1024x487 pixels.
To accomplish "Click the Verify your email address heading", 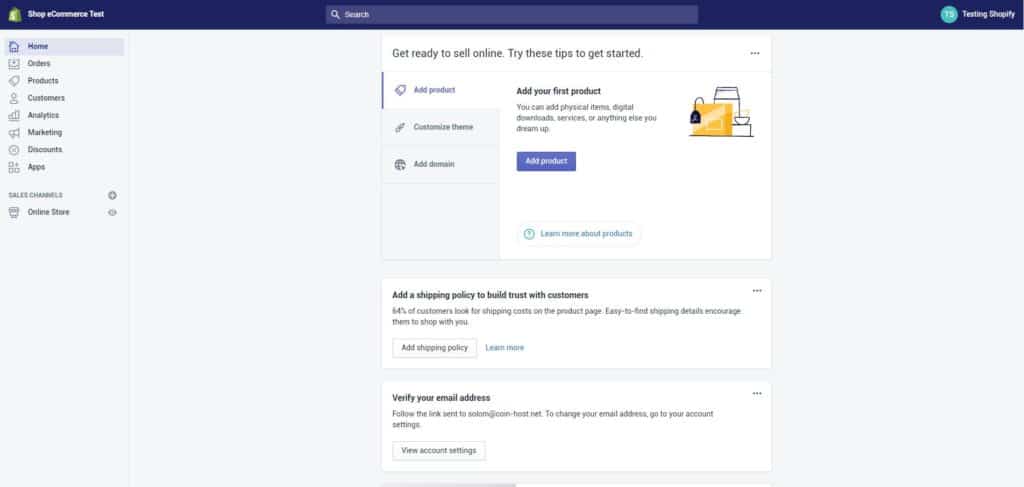I will [441, 398].
